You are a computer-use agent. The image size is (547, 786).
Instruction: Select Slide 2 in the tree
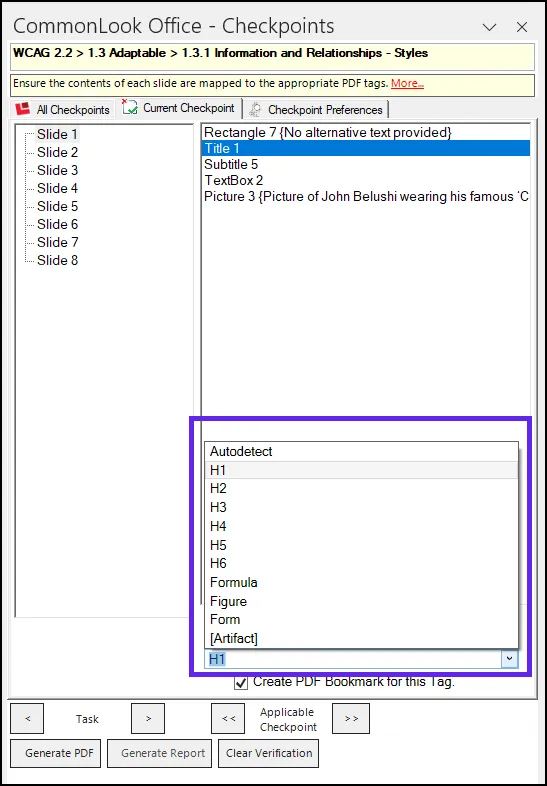[x=57, y=152]
